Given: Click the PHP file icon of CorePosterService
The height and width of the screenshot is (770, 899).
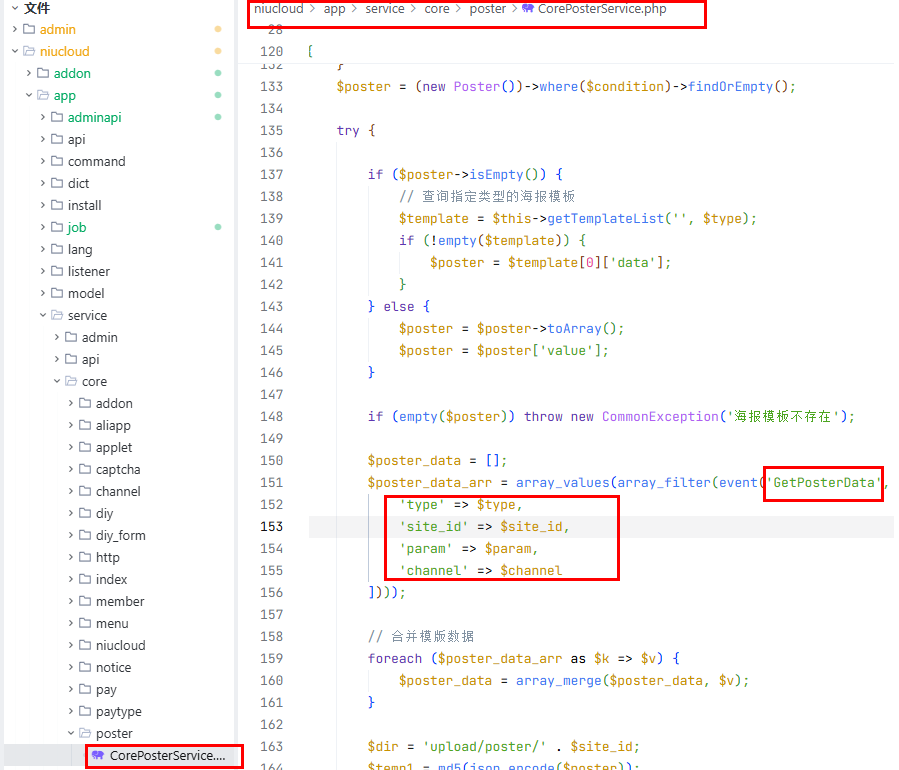Looking at the screenshot, I should point(98,756).
